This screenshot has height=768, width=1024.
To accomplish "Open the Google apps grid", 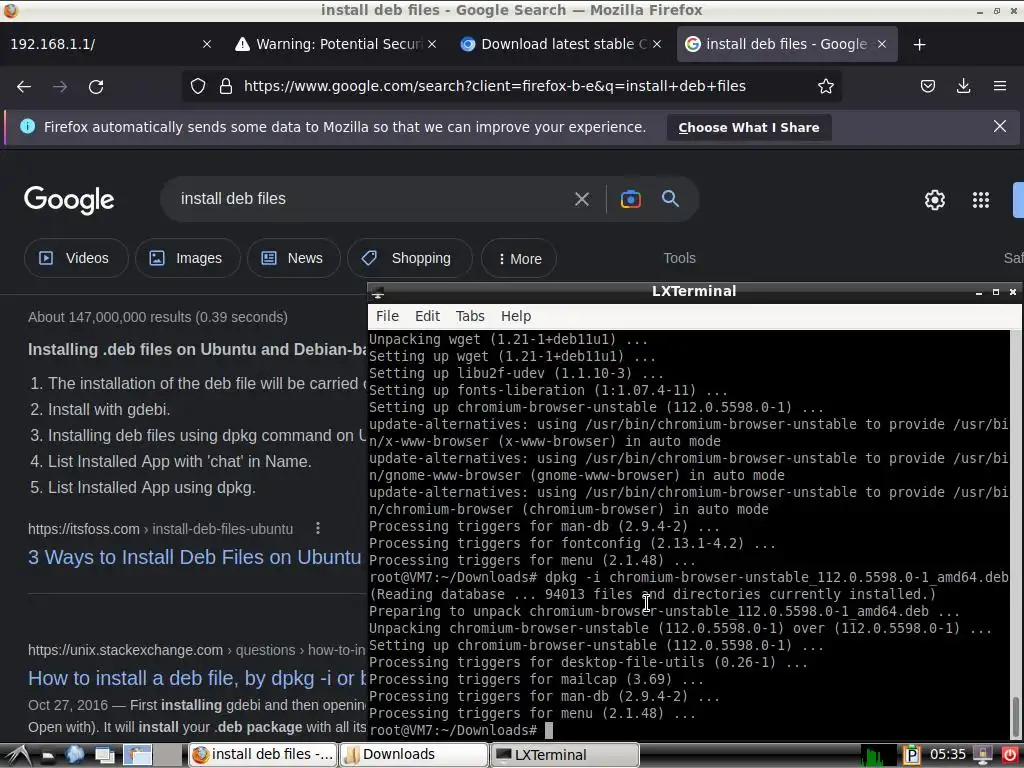I will click(x=980, y=200).
